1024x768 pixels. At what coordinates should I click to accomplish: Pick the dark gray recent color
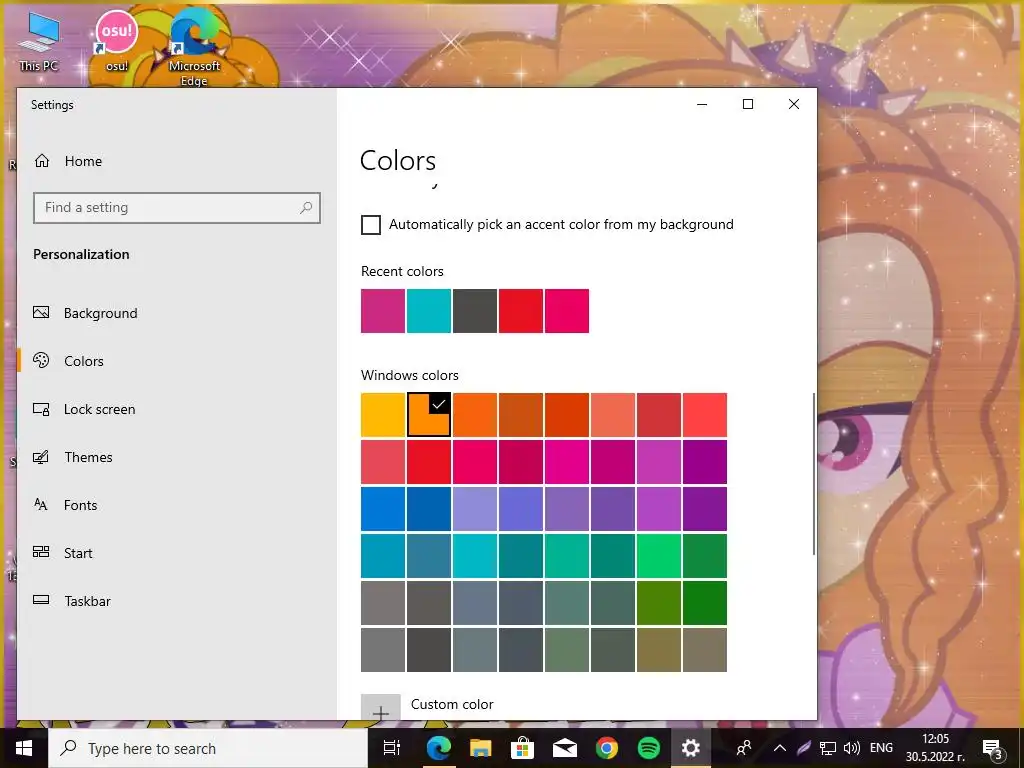(475, 311)
